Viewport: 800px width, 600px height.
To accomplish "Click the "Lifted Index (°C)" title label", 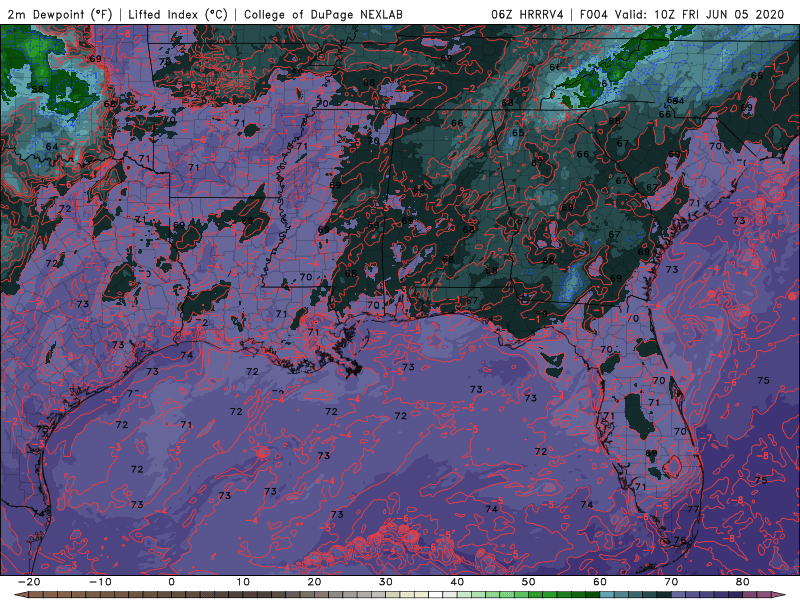I will click(178, 14).
